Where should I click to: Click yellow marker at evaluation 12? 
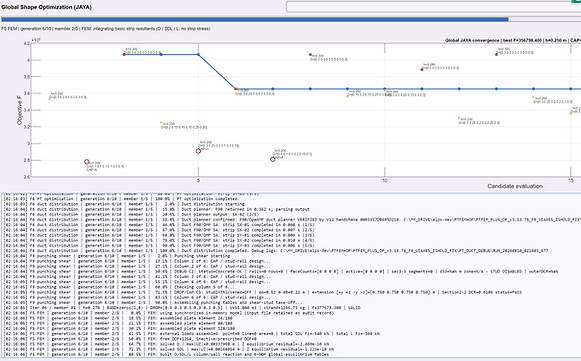coord(459,118)
